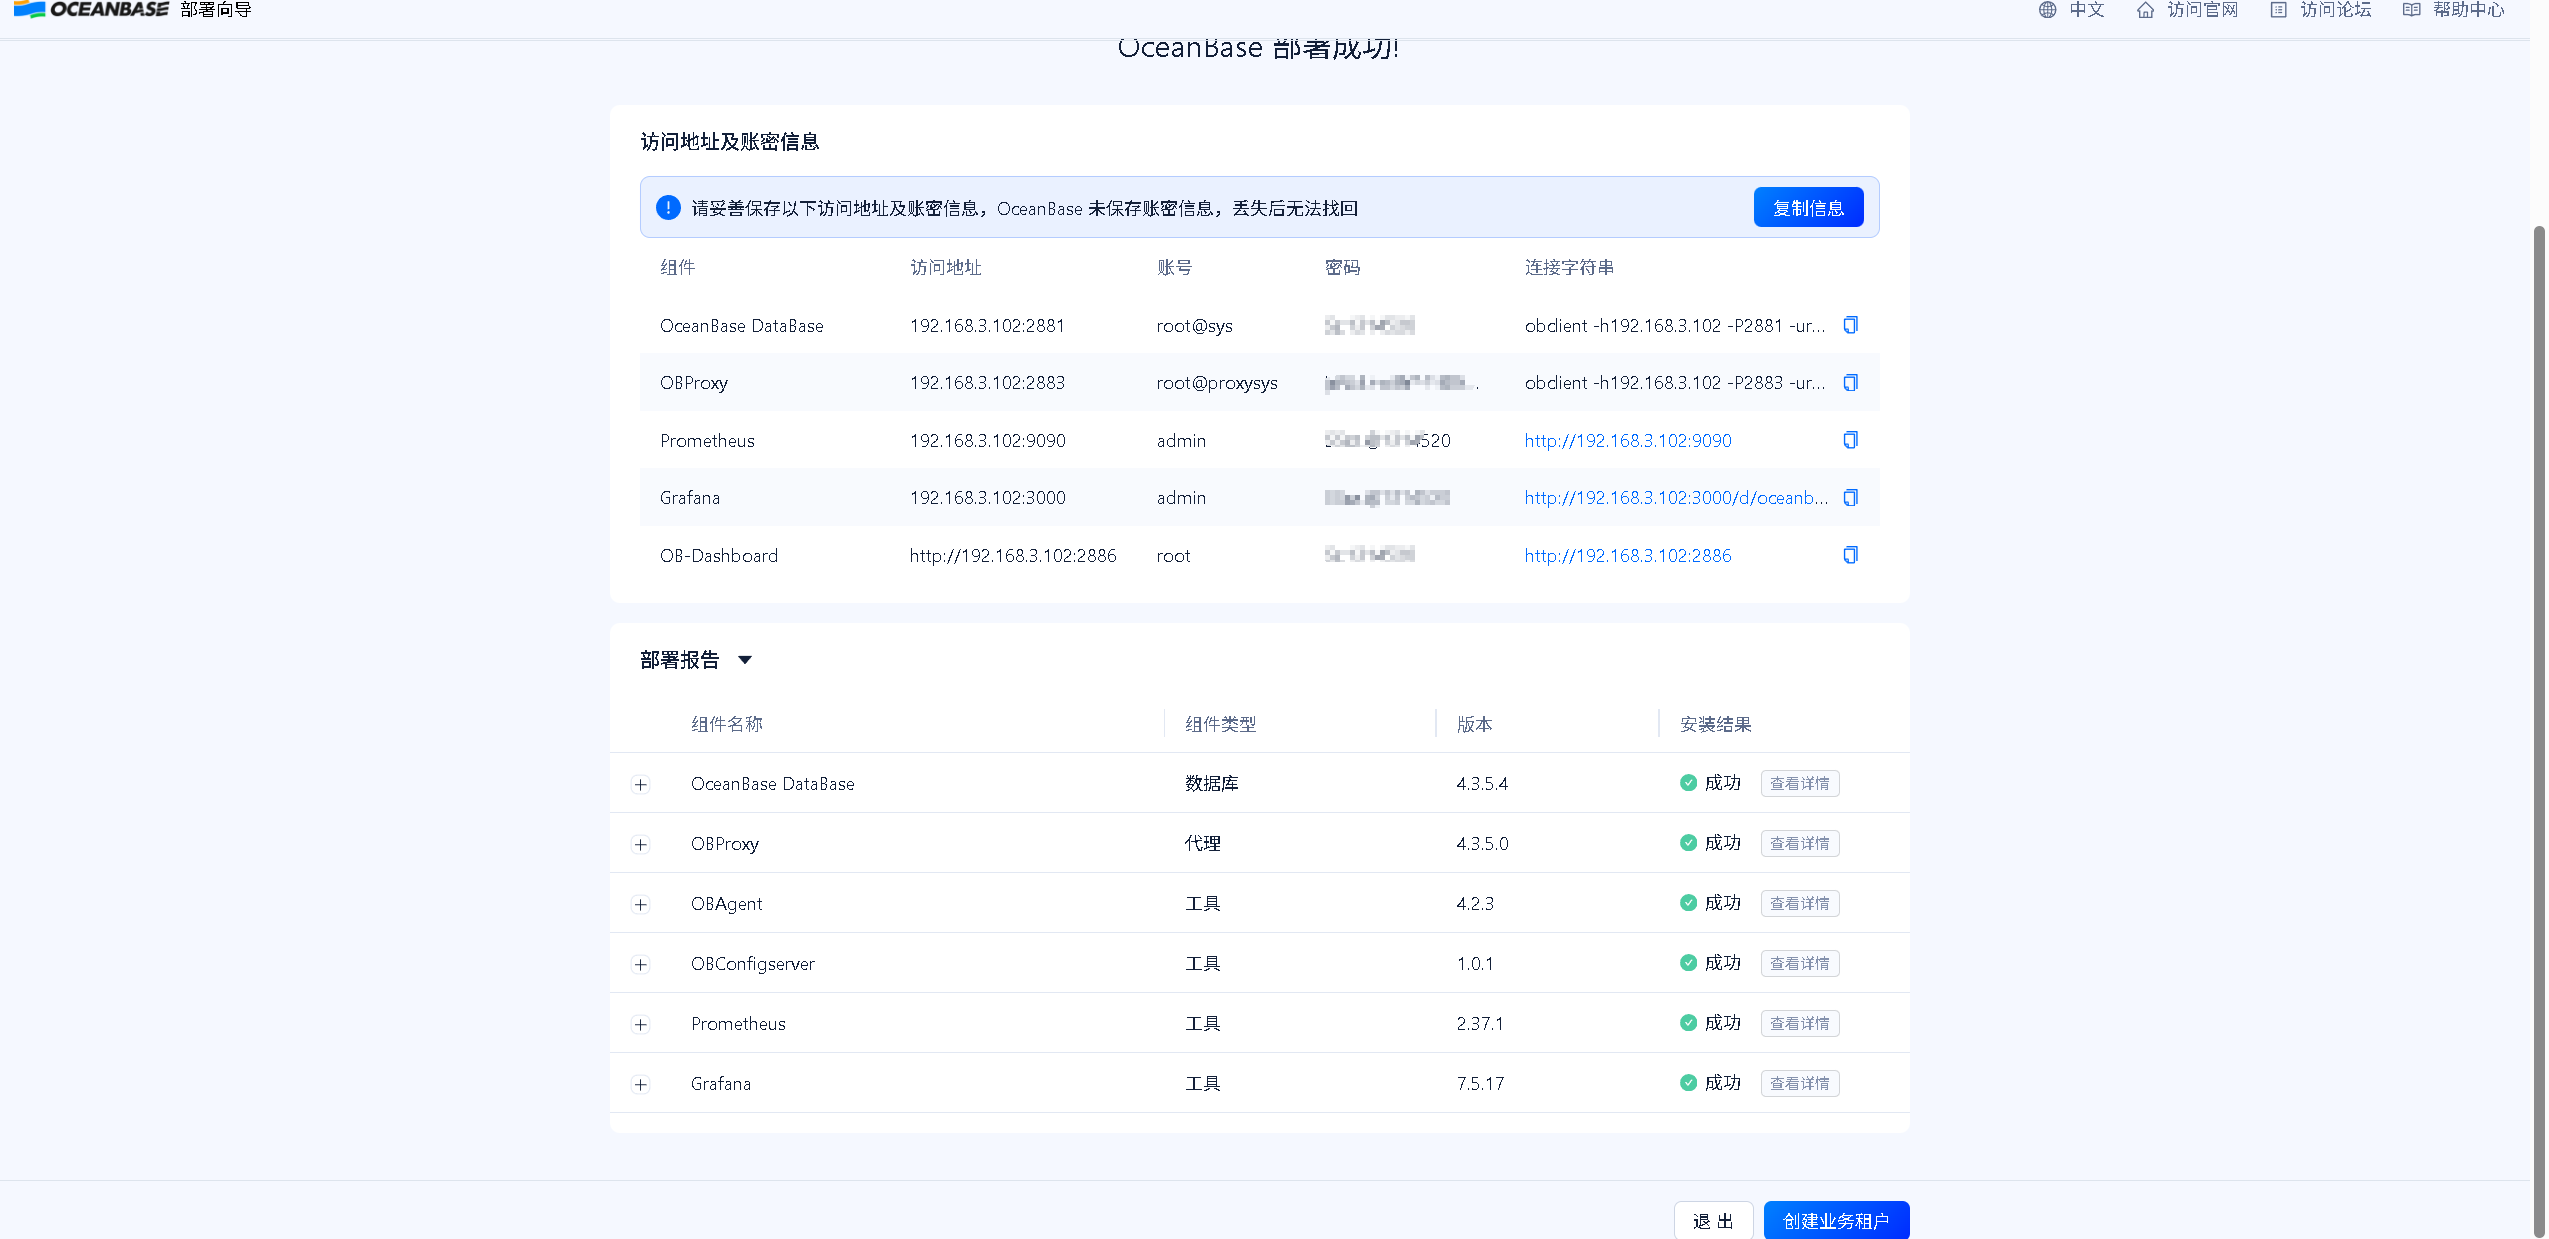Copy the OB-Dashboard access link

[x=1851, y=555]
